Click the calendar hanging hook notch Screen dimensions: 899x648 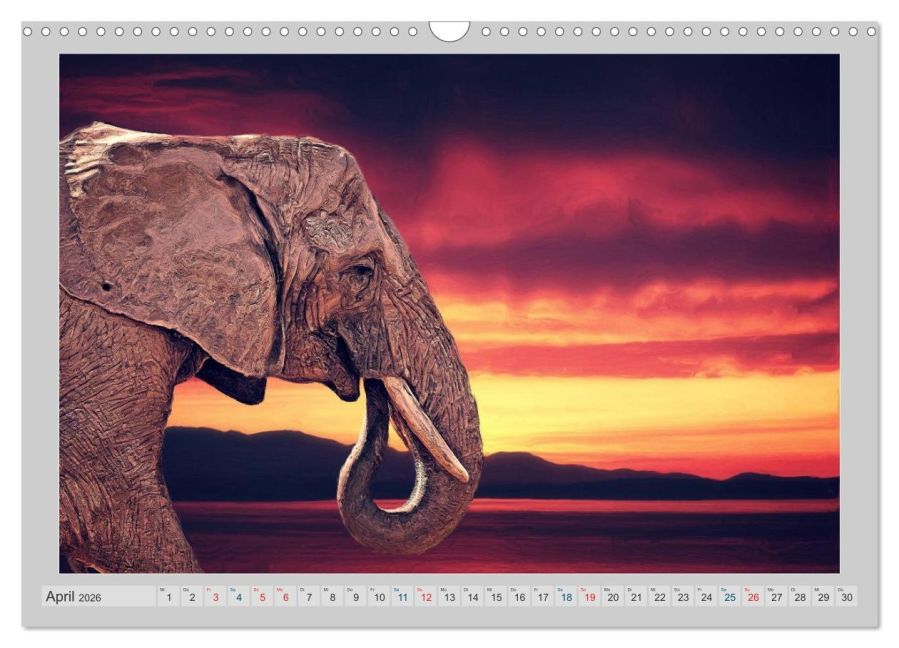(449, 31)
